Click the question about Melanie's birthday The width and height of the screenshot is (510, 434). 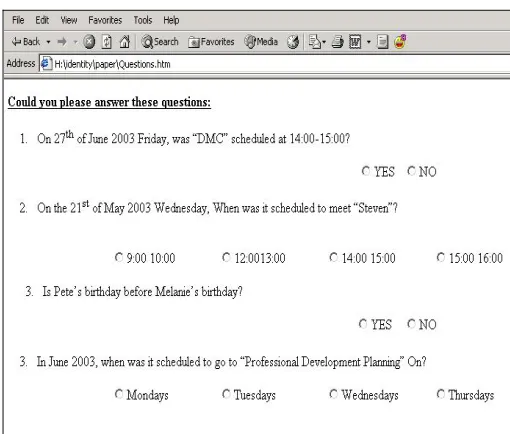click(x=142, y=292)
